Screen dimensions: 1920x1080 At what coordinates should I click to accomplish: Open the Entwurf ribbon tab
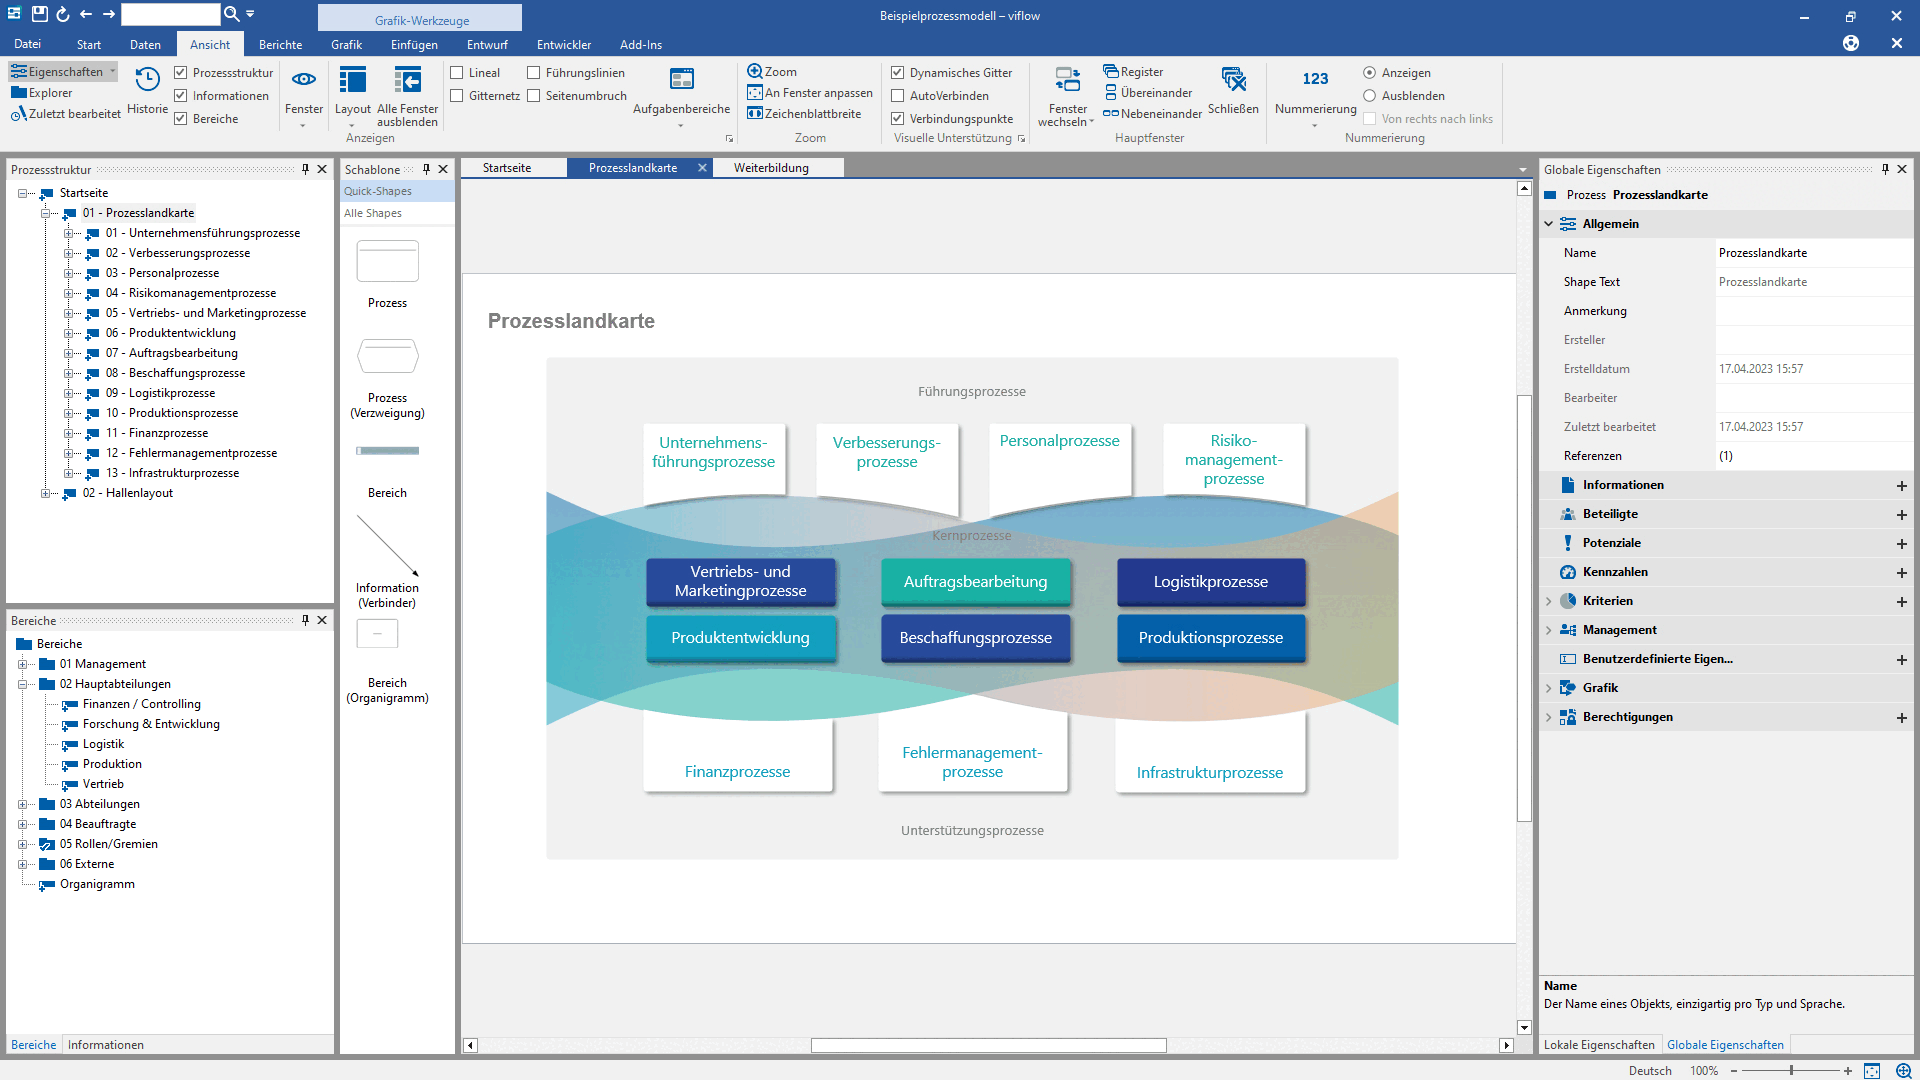tap(487, 45)
